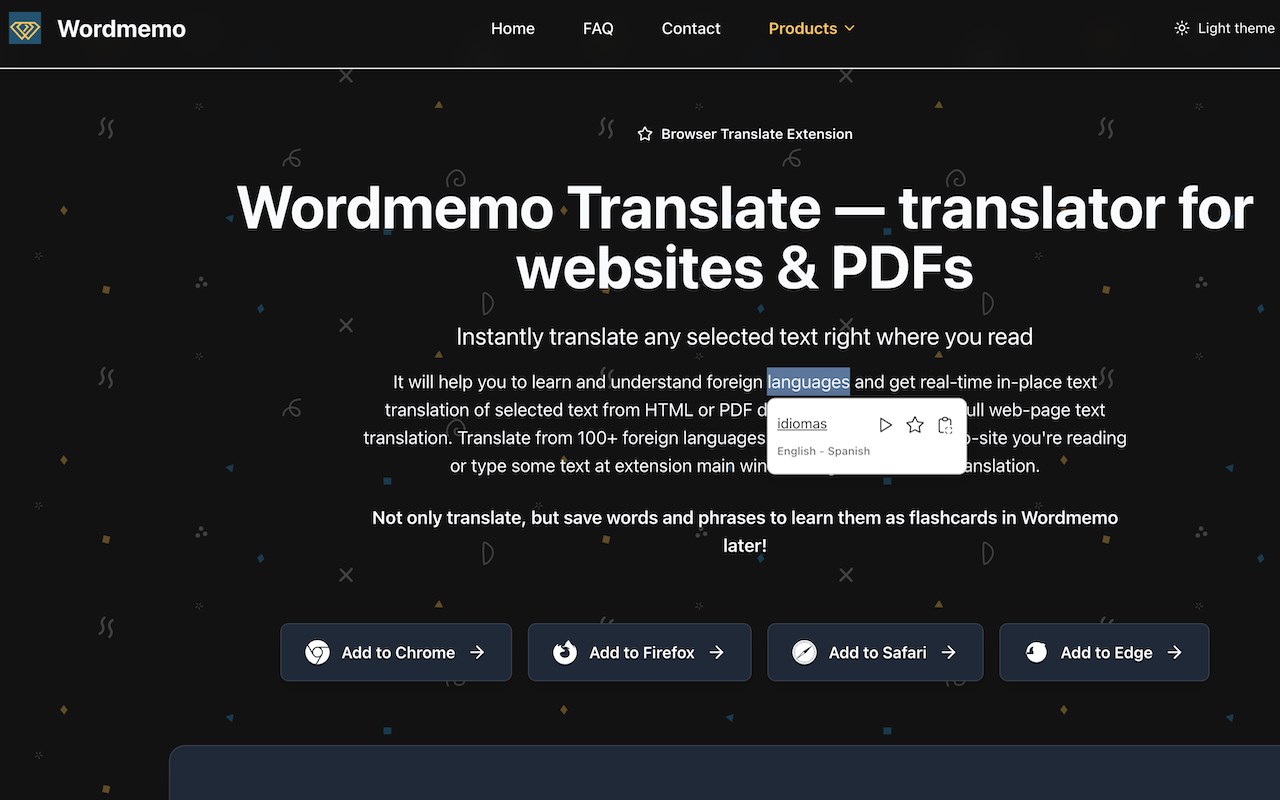Click the Add to Chrome button
The width and height of the screenshot is (1280, 800).
pyautogui.click(x=396, y=652)
